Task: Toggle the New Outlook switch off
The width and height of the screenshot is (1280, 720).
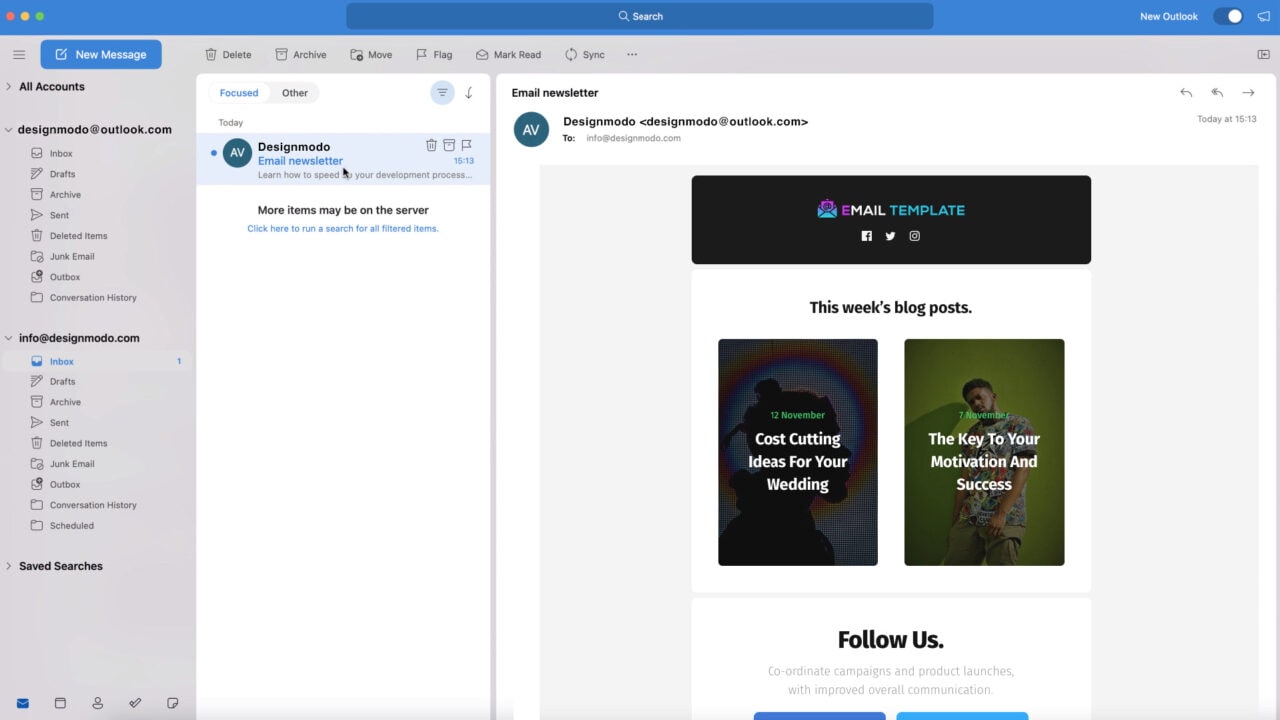Action: point(1228,16)
